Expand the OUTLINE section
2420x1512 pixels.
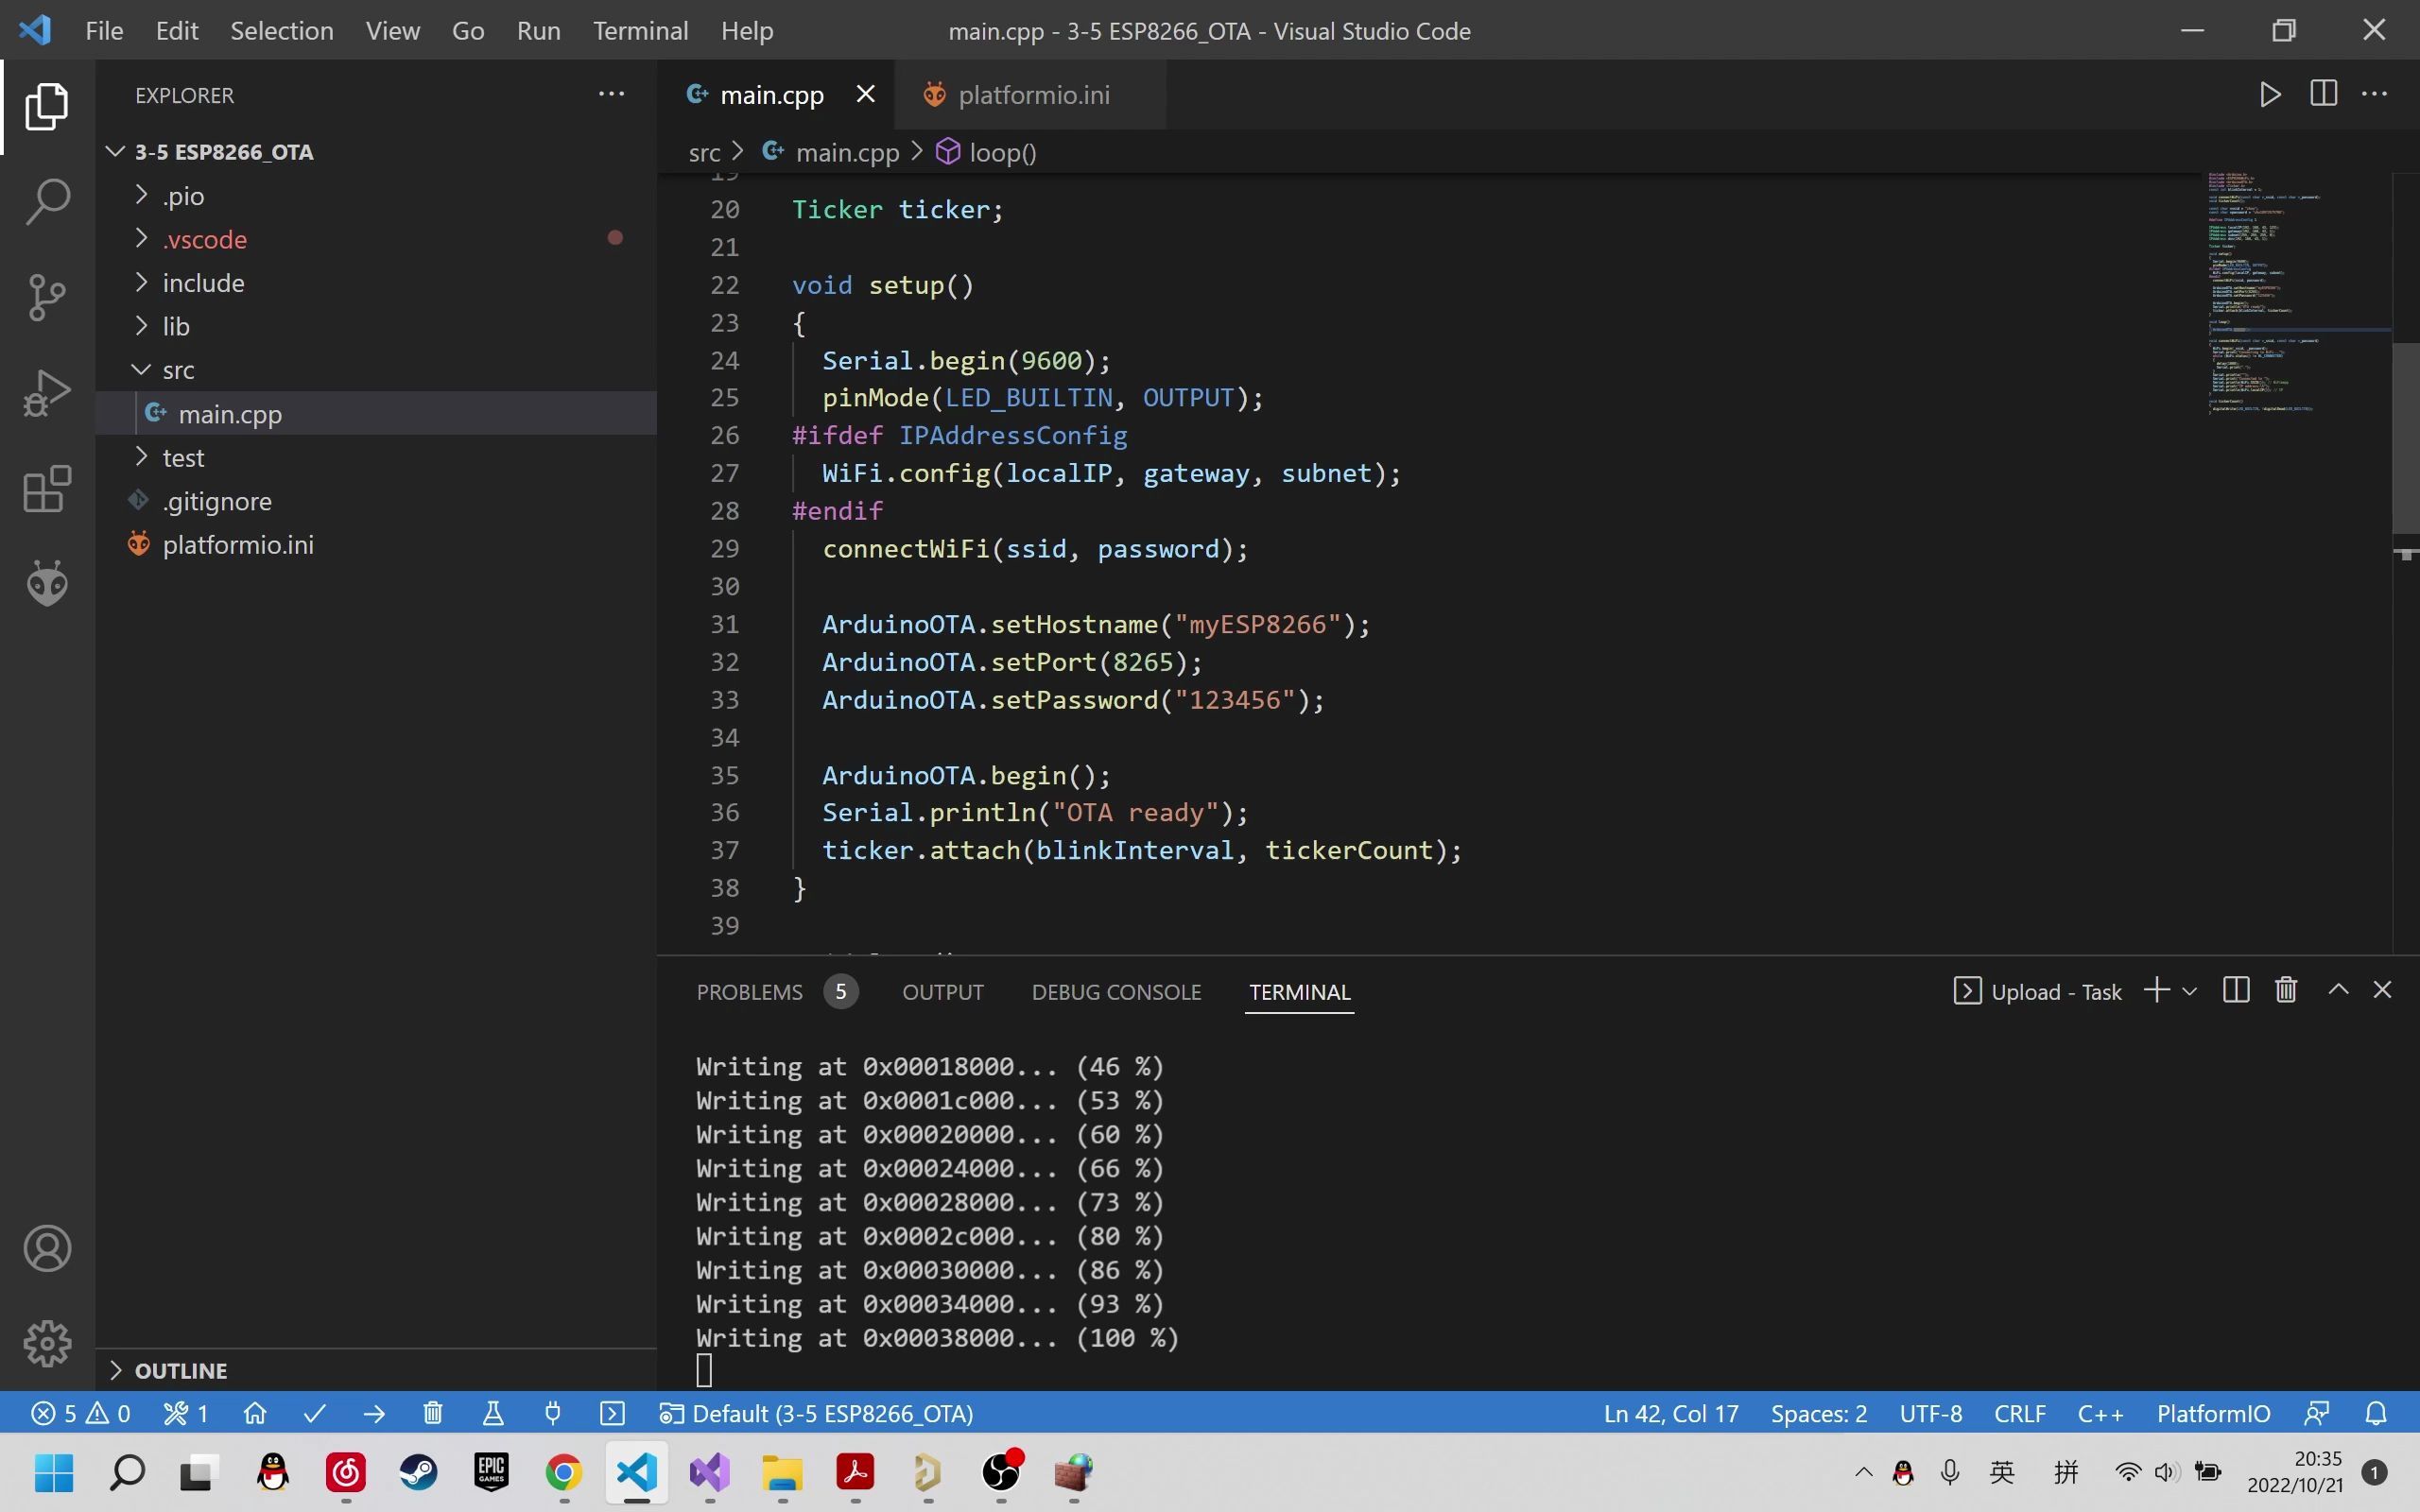coord(376,1370)
